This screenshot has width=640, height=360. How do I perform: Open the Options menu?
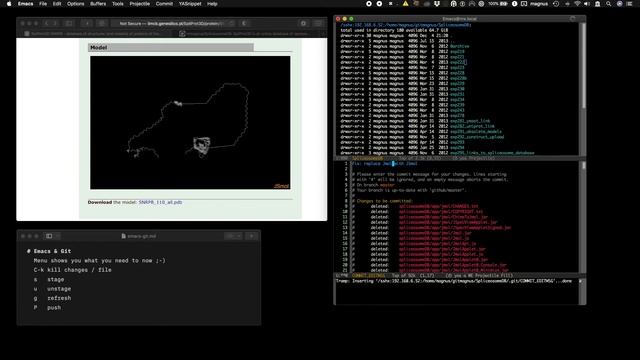[76, 4]
